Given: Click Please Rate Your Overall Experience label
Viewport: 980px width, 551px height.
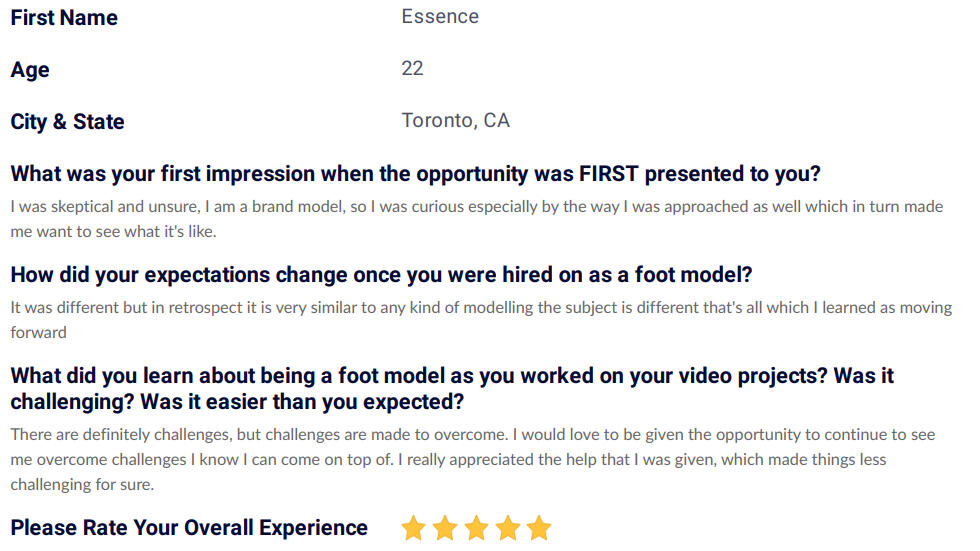Looking at the screenshot, I should coord(189,528).
